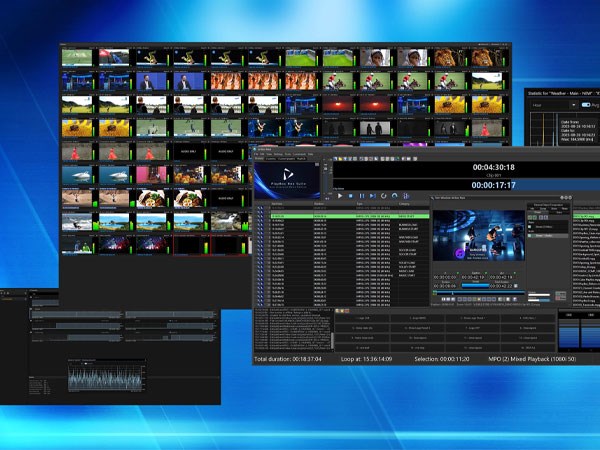Click the circular loop arrow beside Next

383,196
